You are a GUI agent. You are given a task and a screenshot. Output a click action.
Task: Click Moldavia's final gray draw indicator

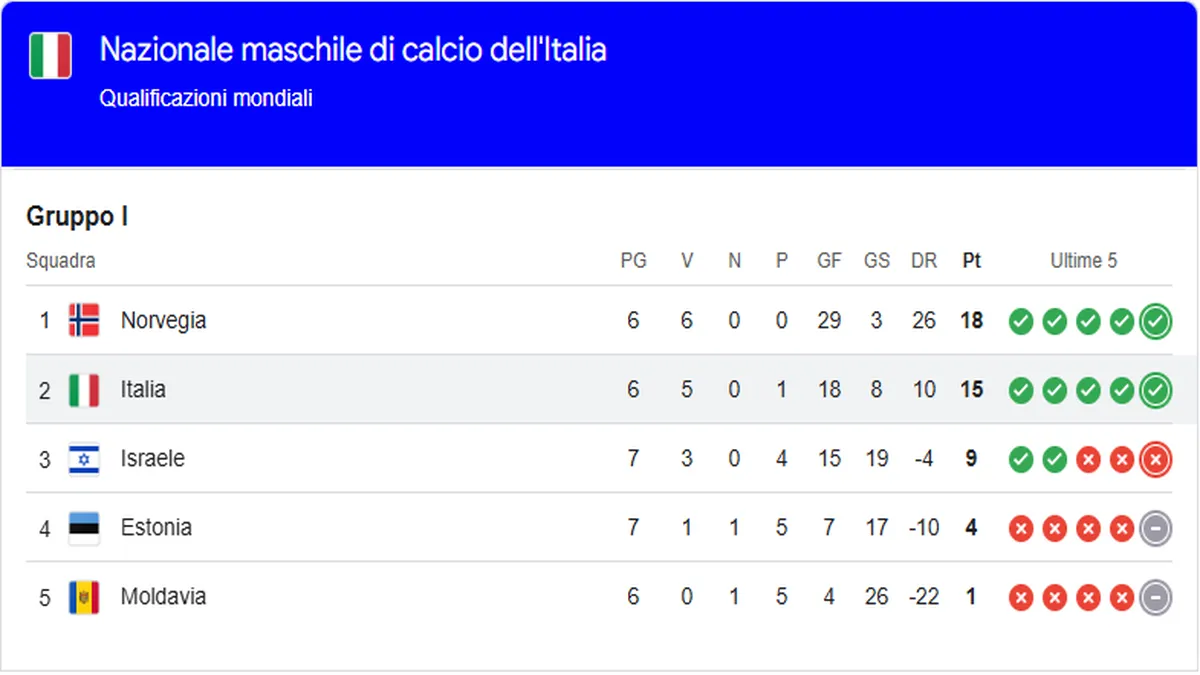click(x=1155, y=597)
